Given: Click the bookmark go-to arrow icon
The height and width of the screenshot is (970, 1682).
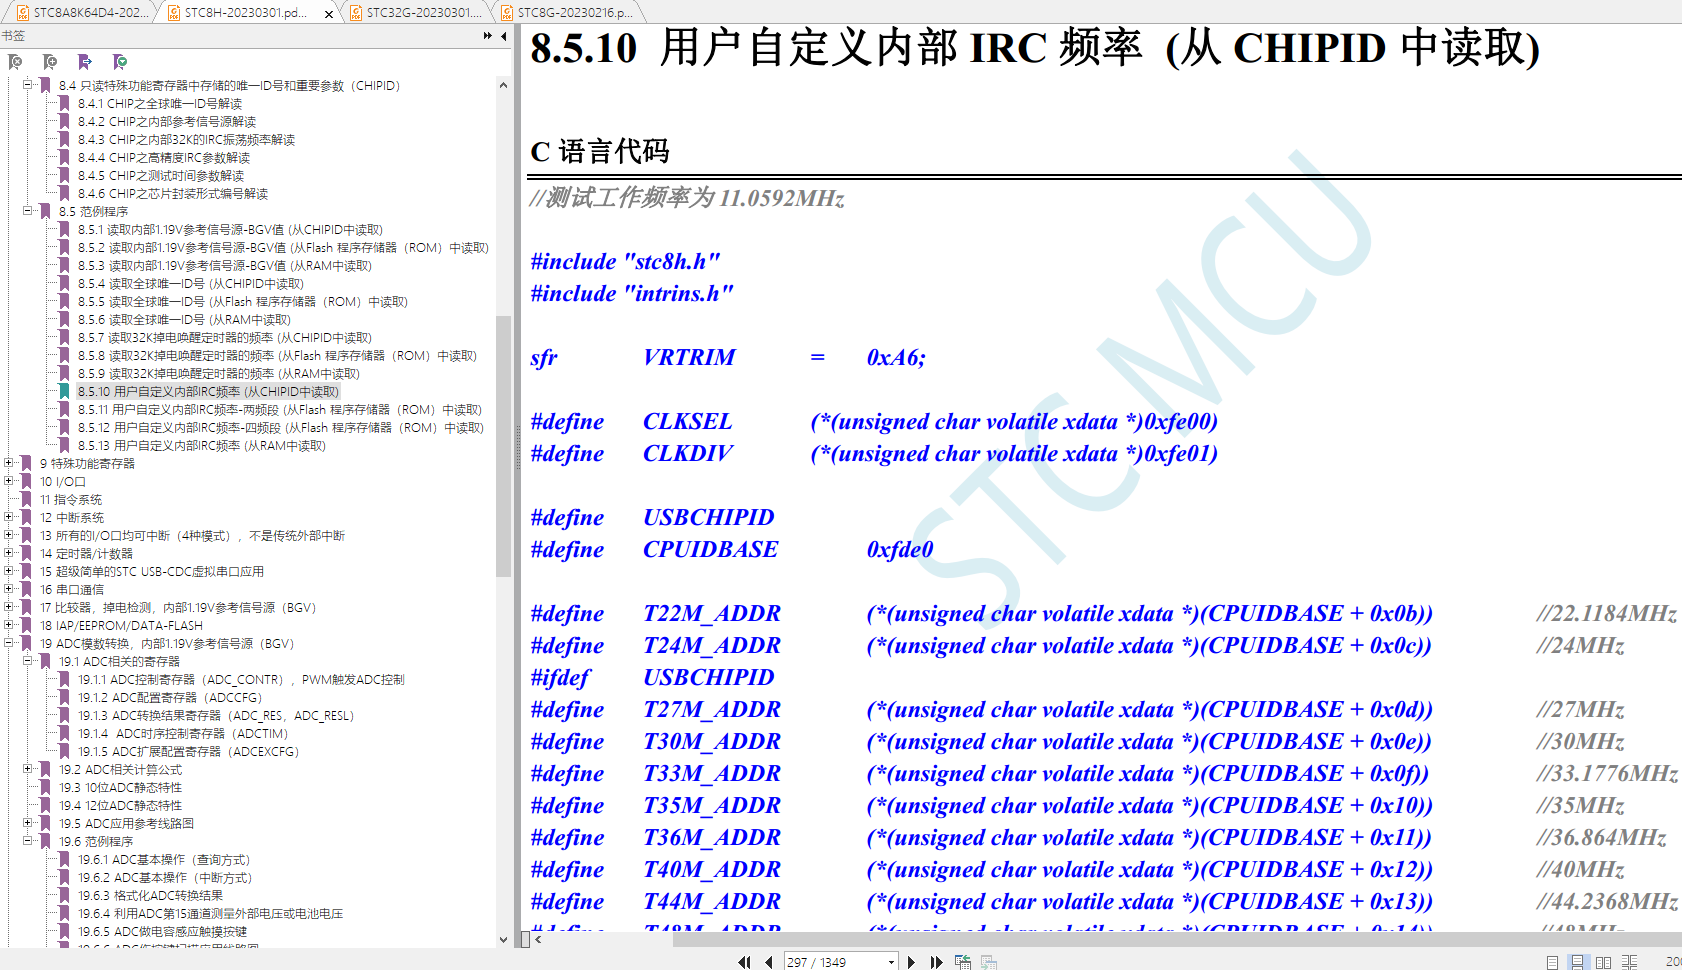Looking at the screenshot, I should (85, 62).
